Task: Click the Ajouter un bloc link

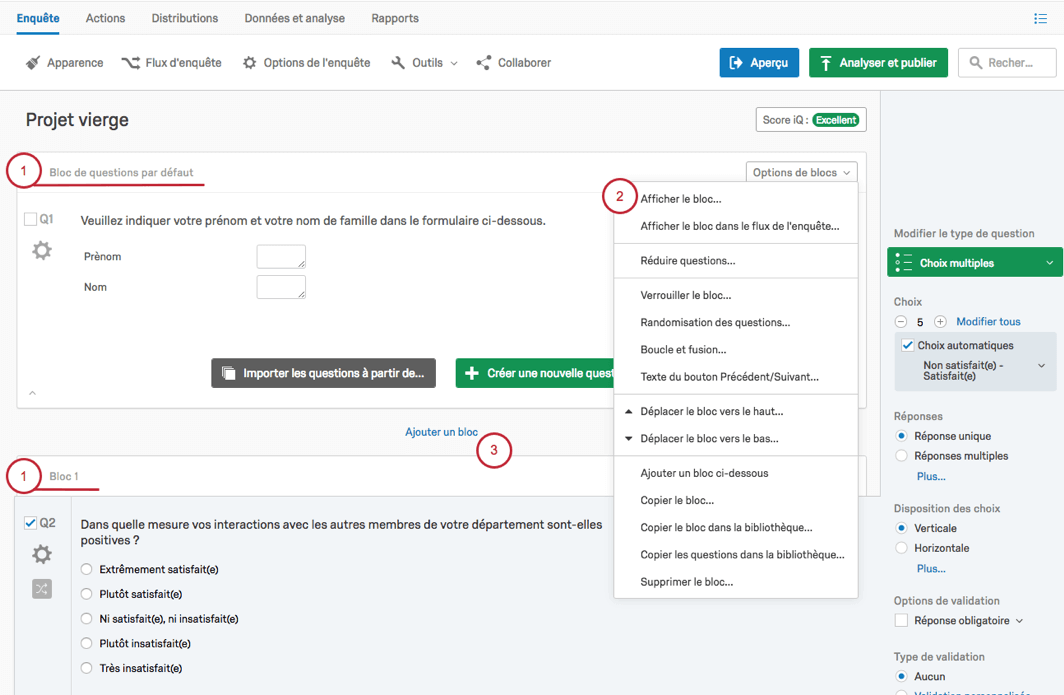Action: pos(441,432)
